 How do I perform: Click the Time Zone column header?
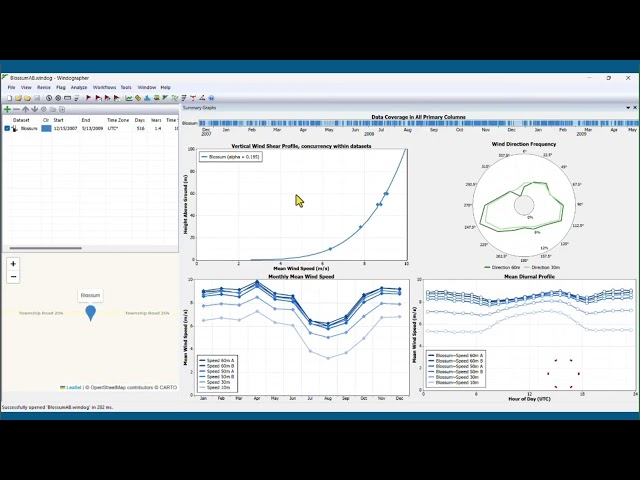[x=118, y=120]
